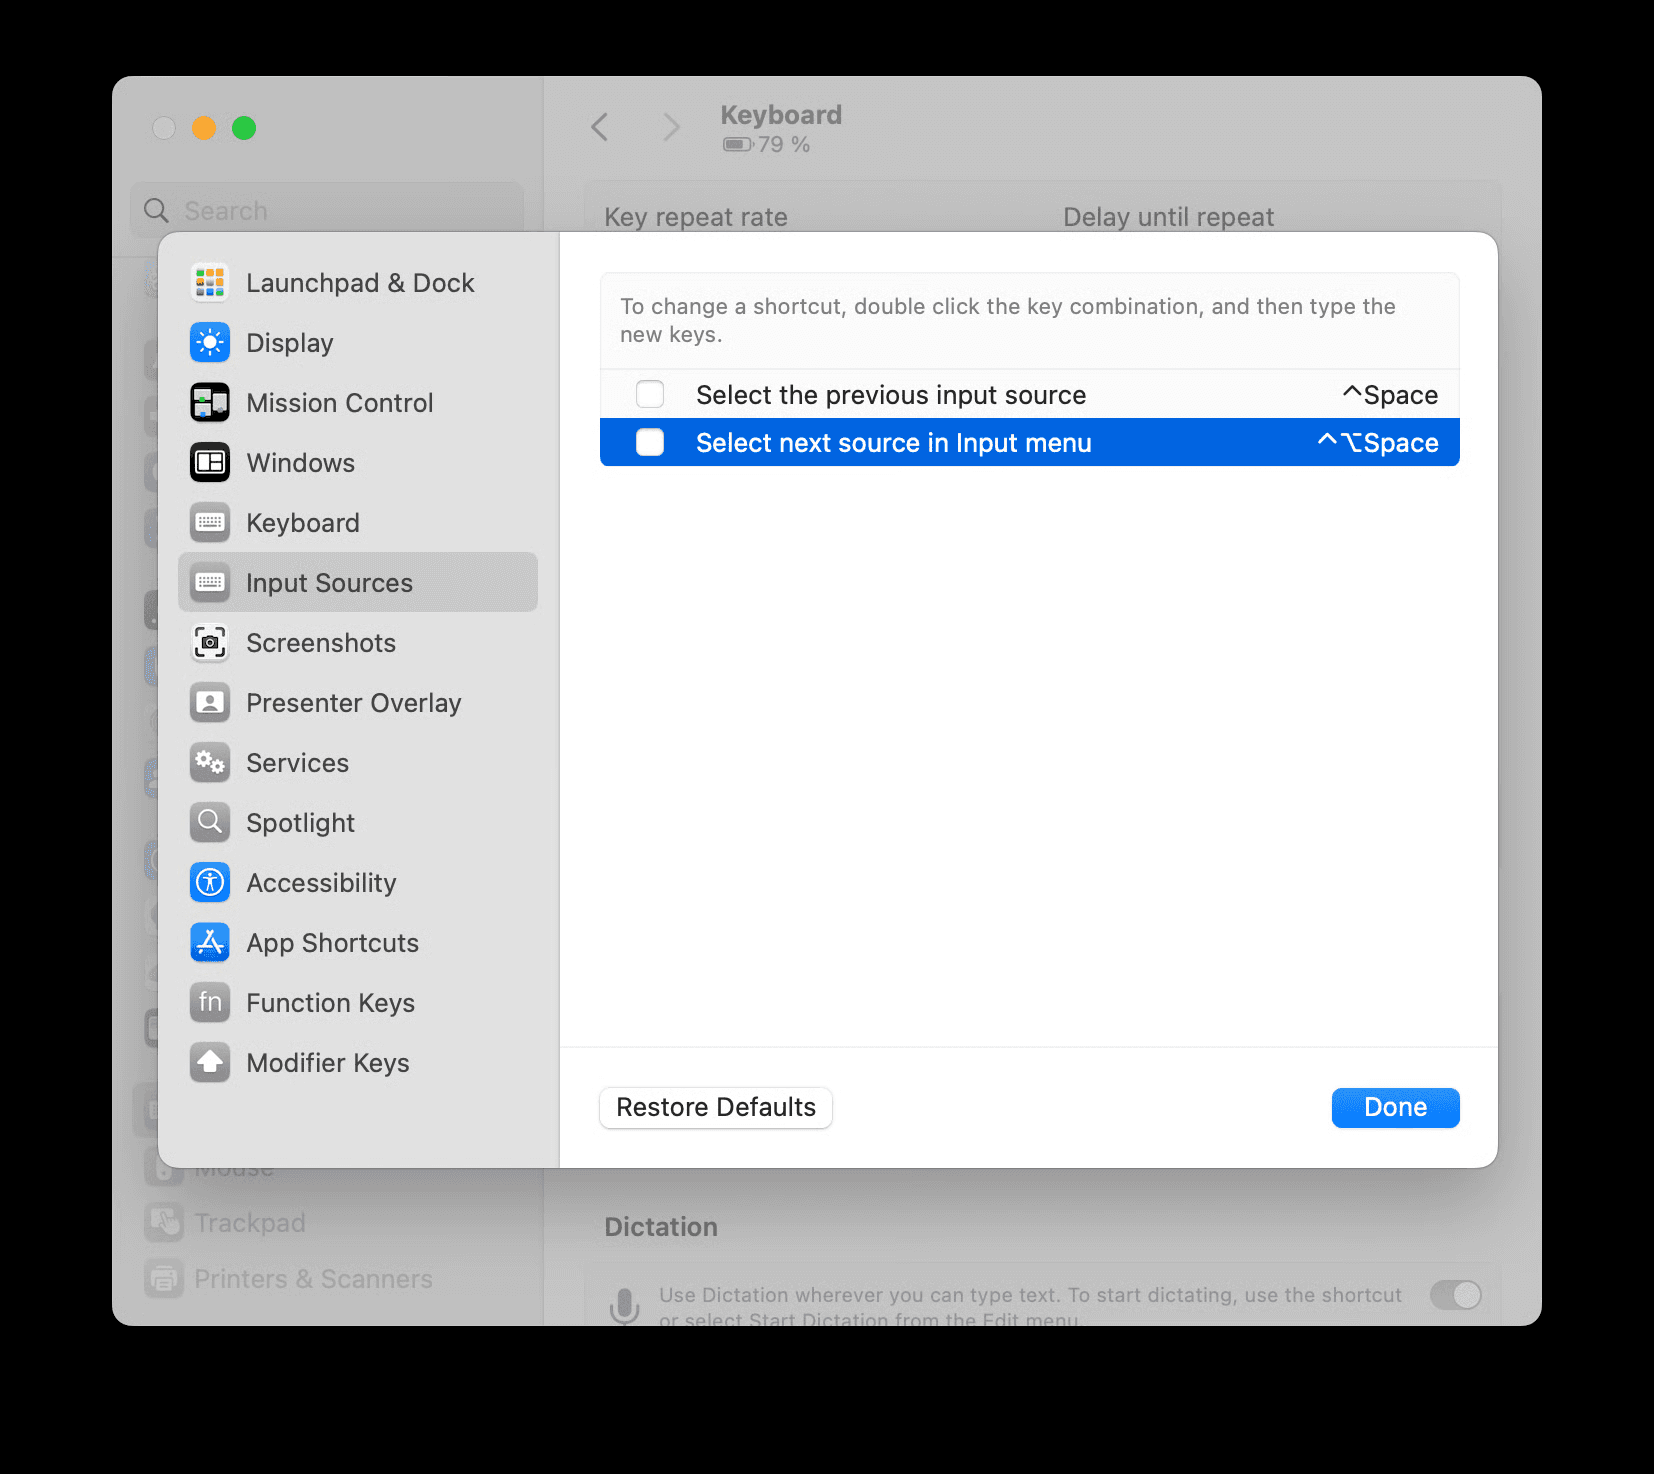
Task: Select the Presenter Overlay icon
Action: click(209, 702)
